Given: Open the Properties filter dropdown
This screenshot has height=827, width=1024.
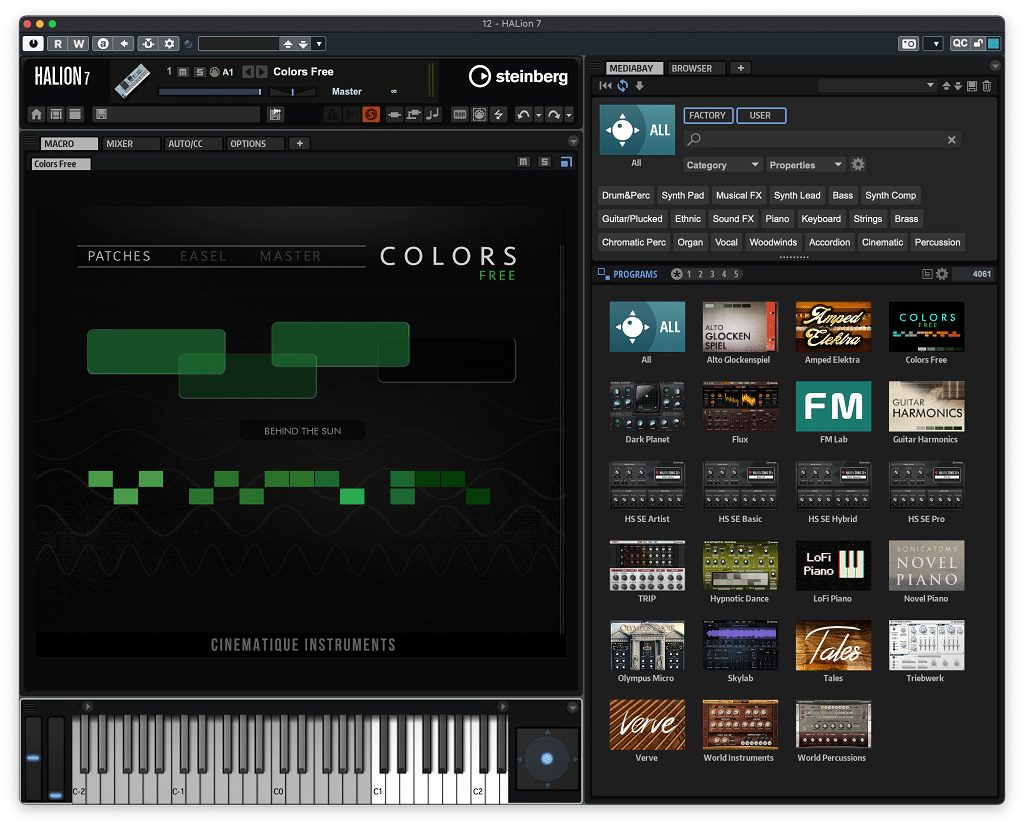Looking at the screenshot, I should [x=805, y=165].
